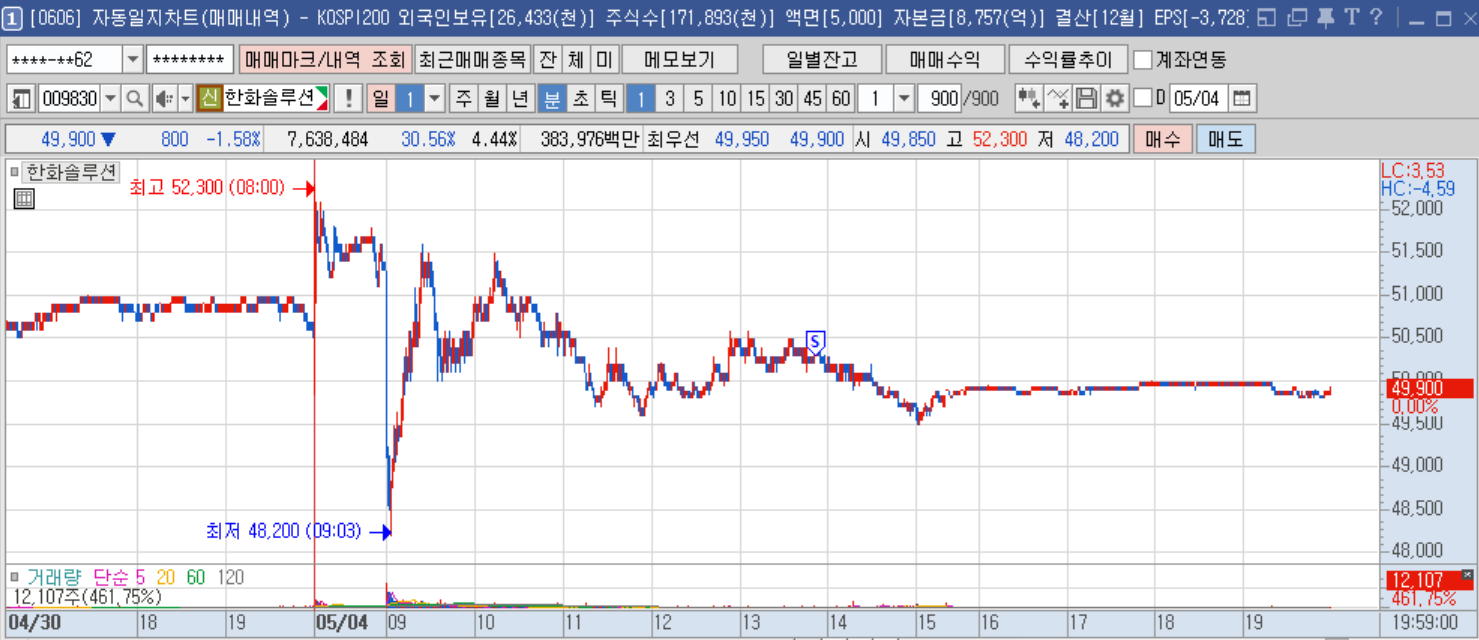Open 일별잔고 button
This screenshot has width=1479, height=640.
click(823, 60)
